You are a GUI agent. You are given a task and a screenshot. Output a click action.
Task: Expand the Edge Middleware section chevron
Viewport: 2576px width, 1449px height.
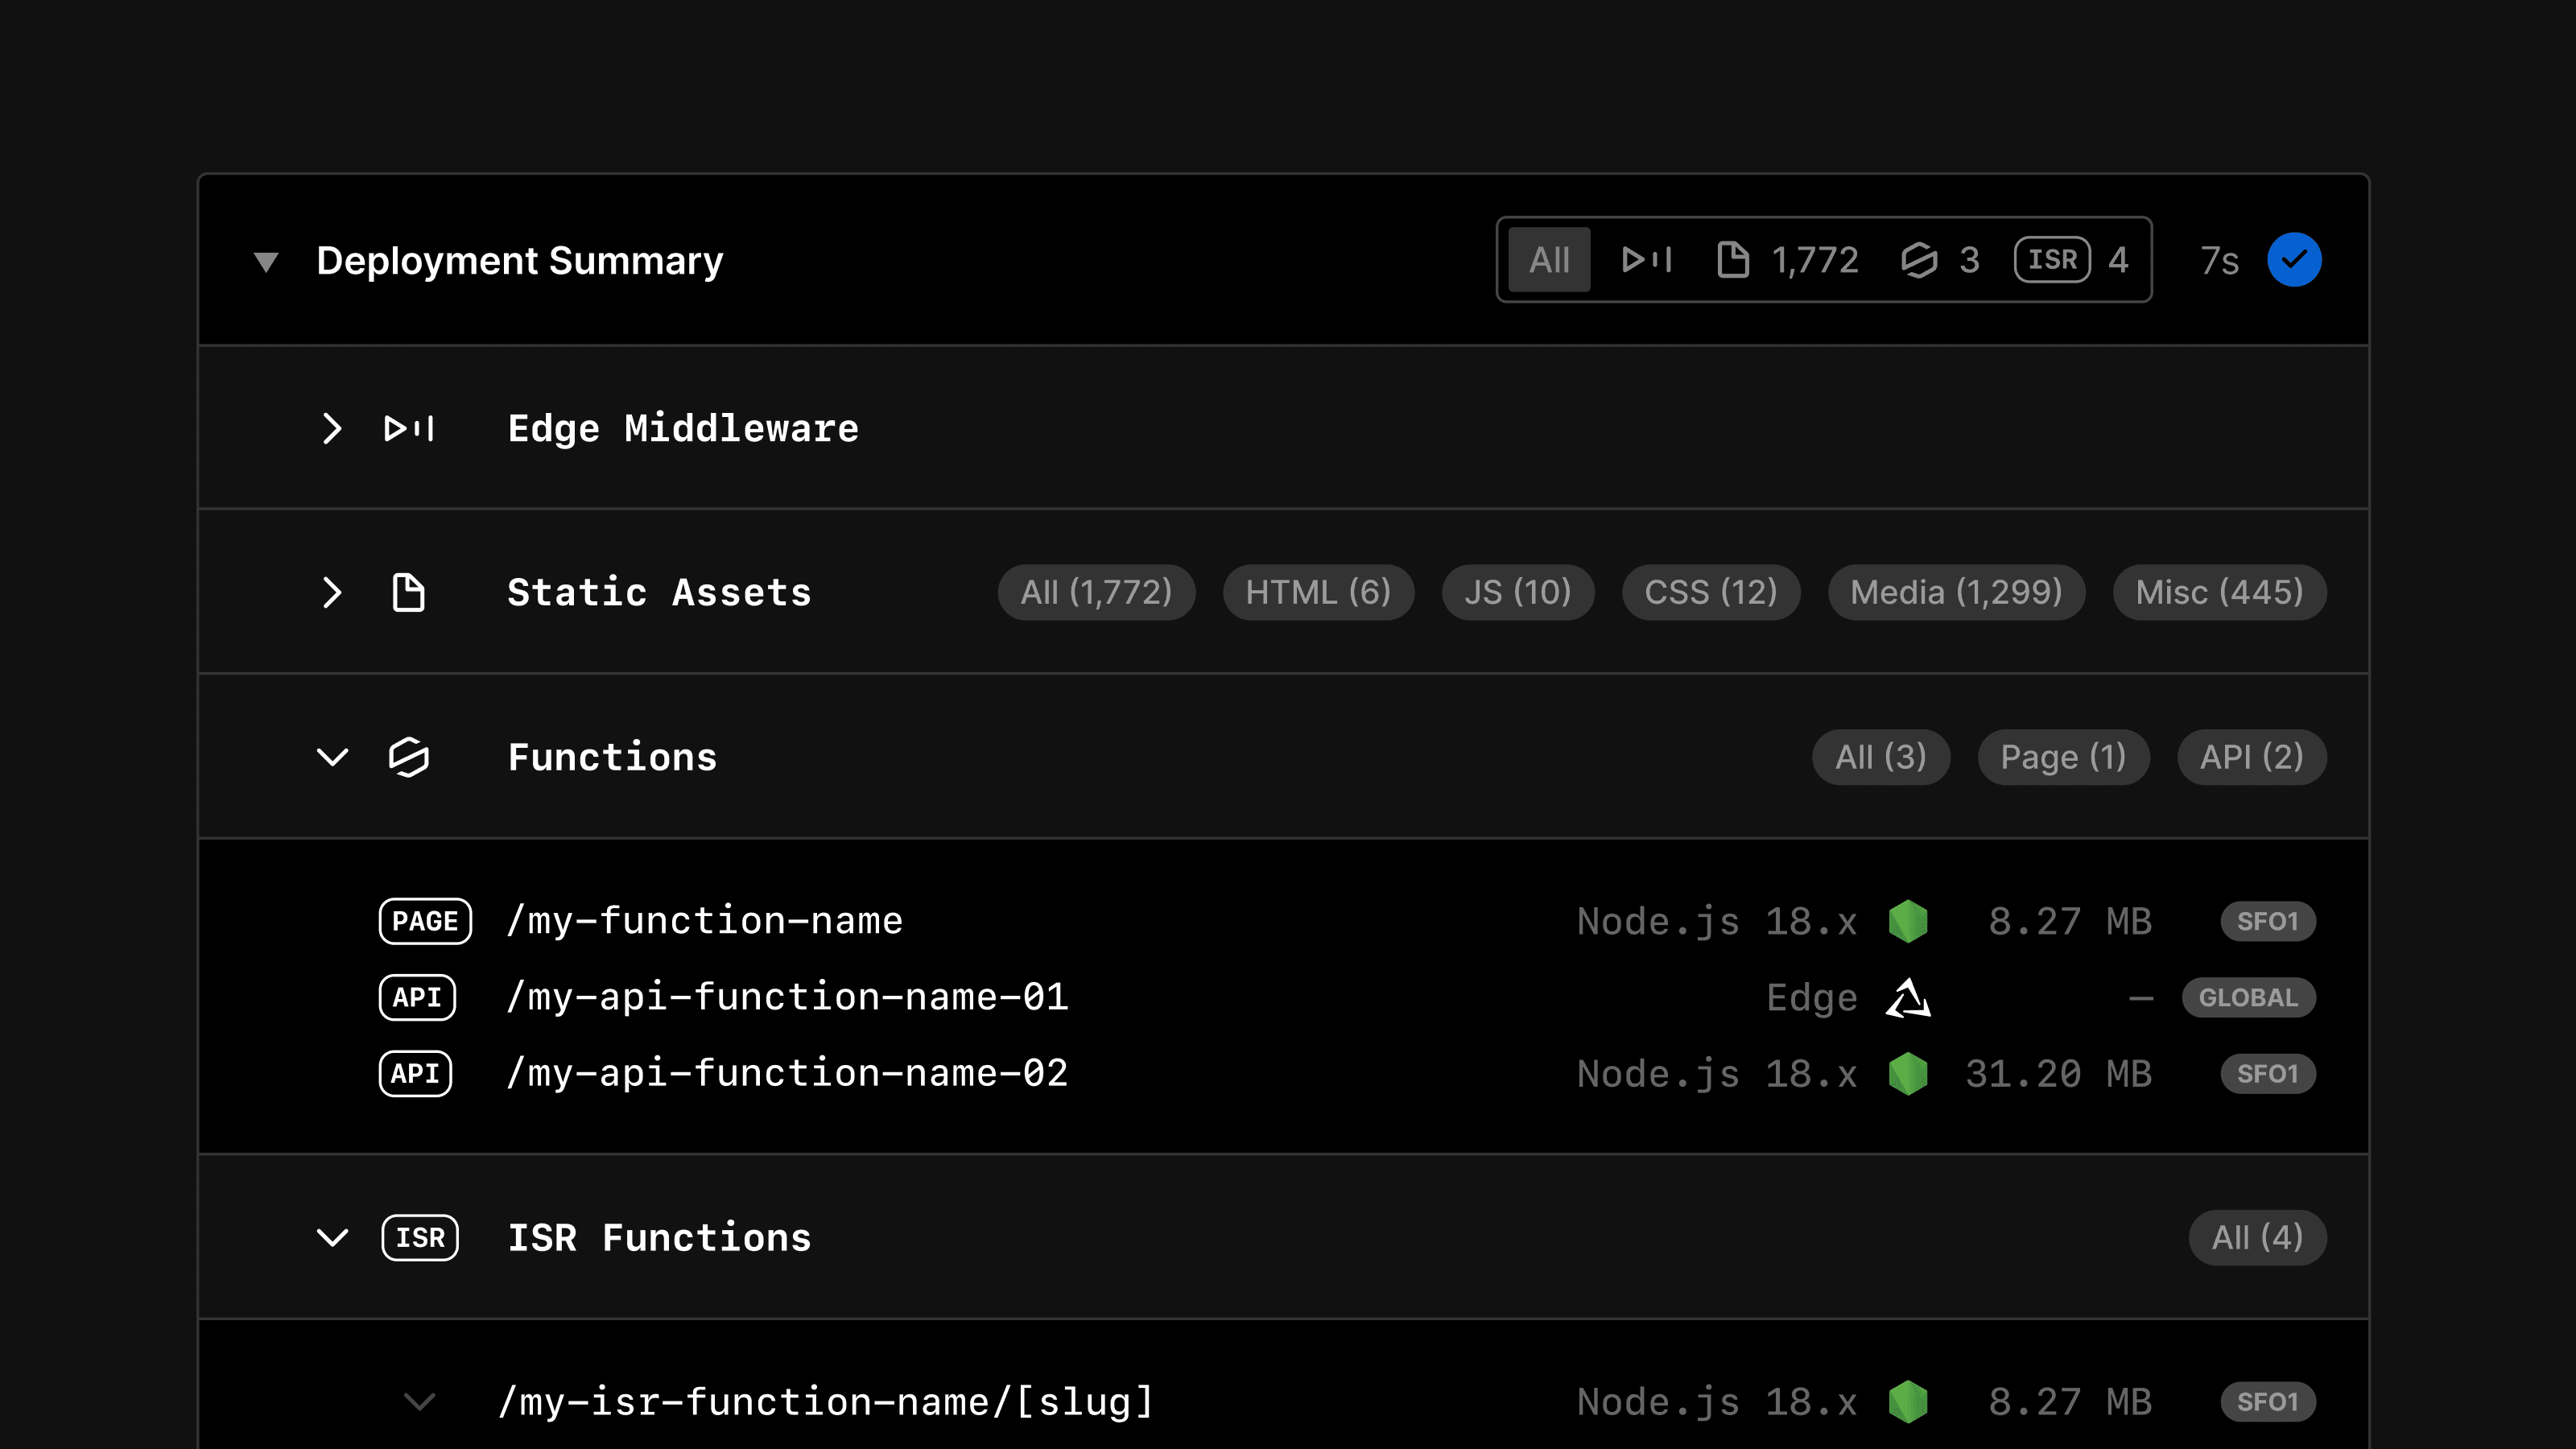[333, 428]
